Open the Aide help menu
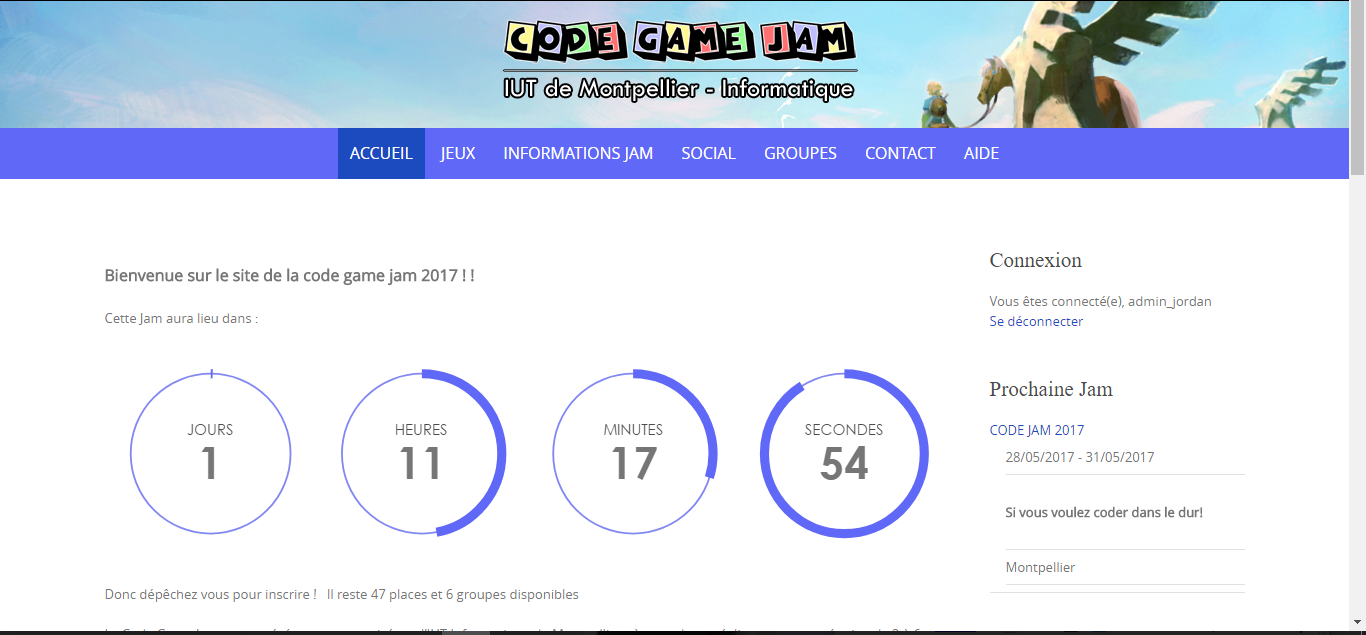This screenshot has height=635, width=1366. point(981,153)
